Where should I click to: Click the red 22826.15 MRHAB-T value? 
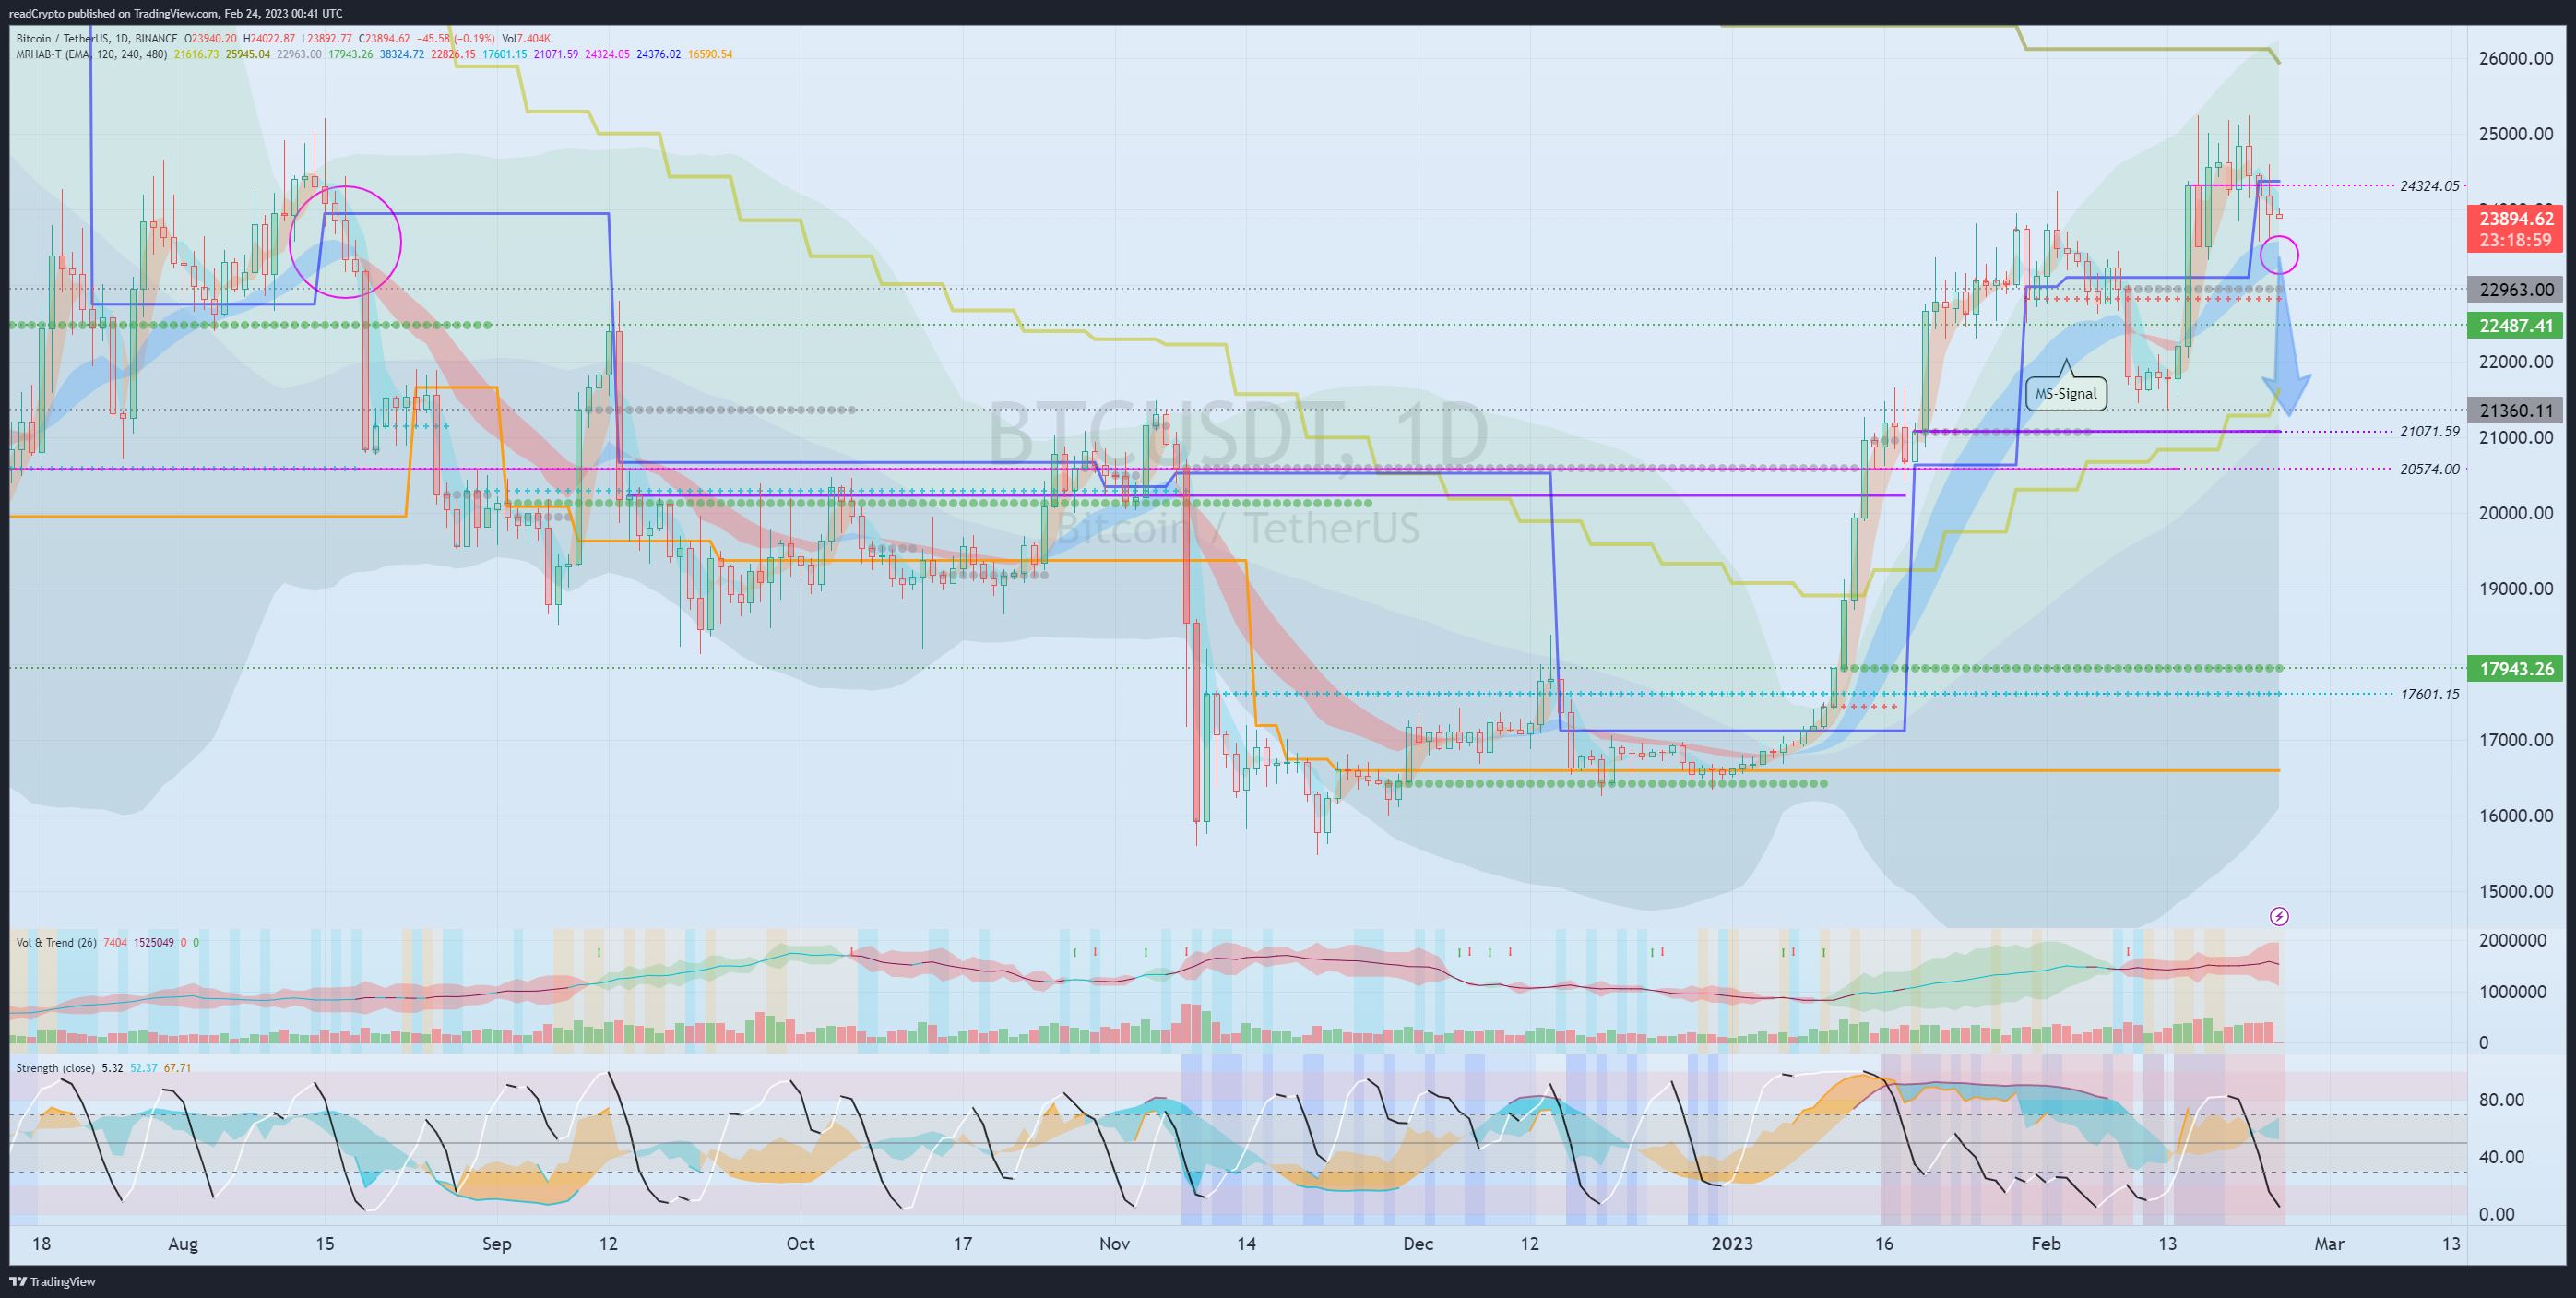pyautogui.click(x=453, y=54)
